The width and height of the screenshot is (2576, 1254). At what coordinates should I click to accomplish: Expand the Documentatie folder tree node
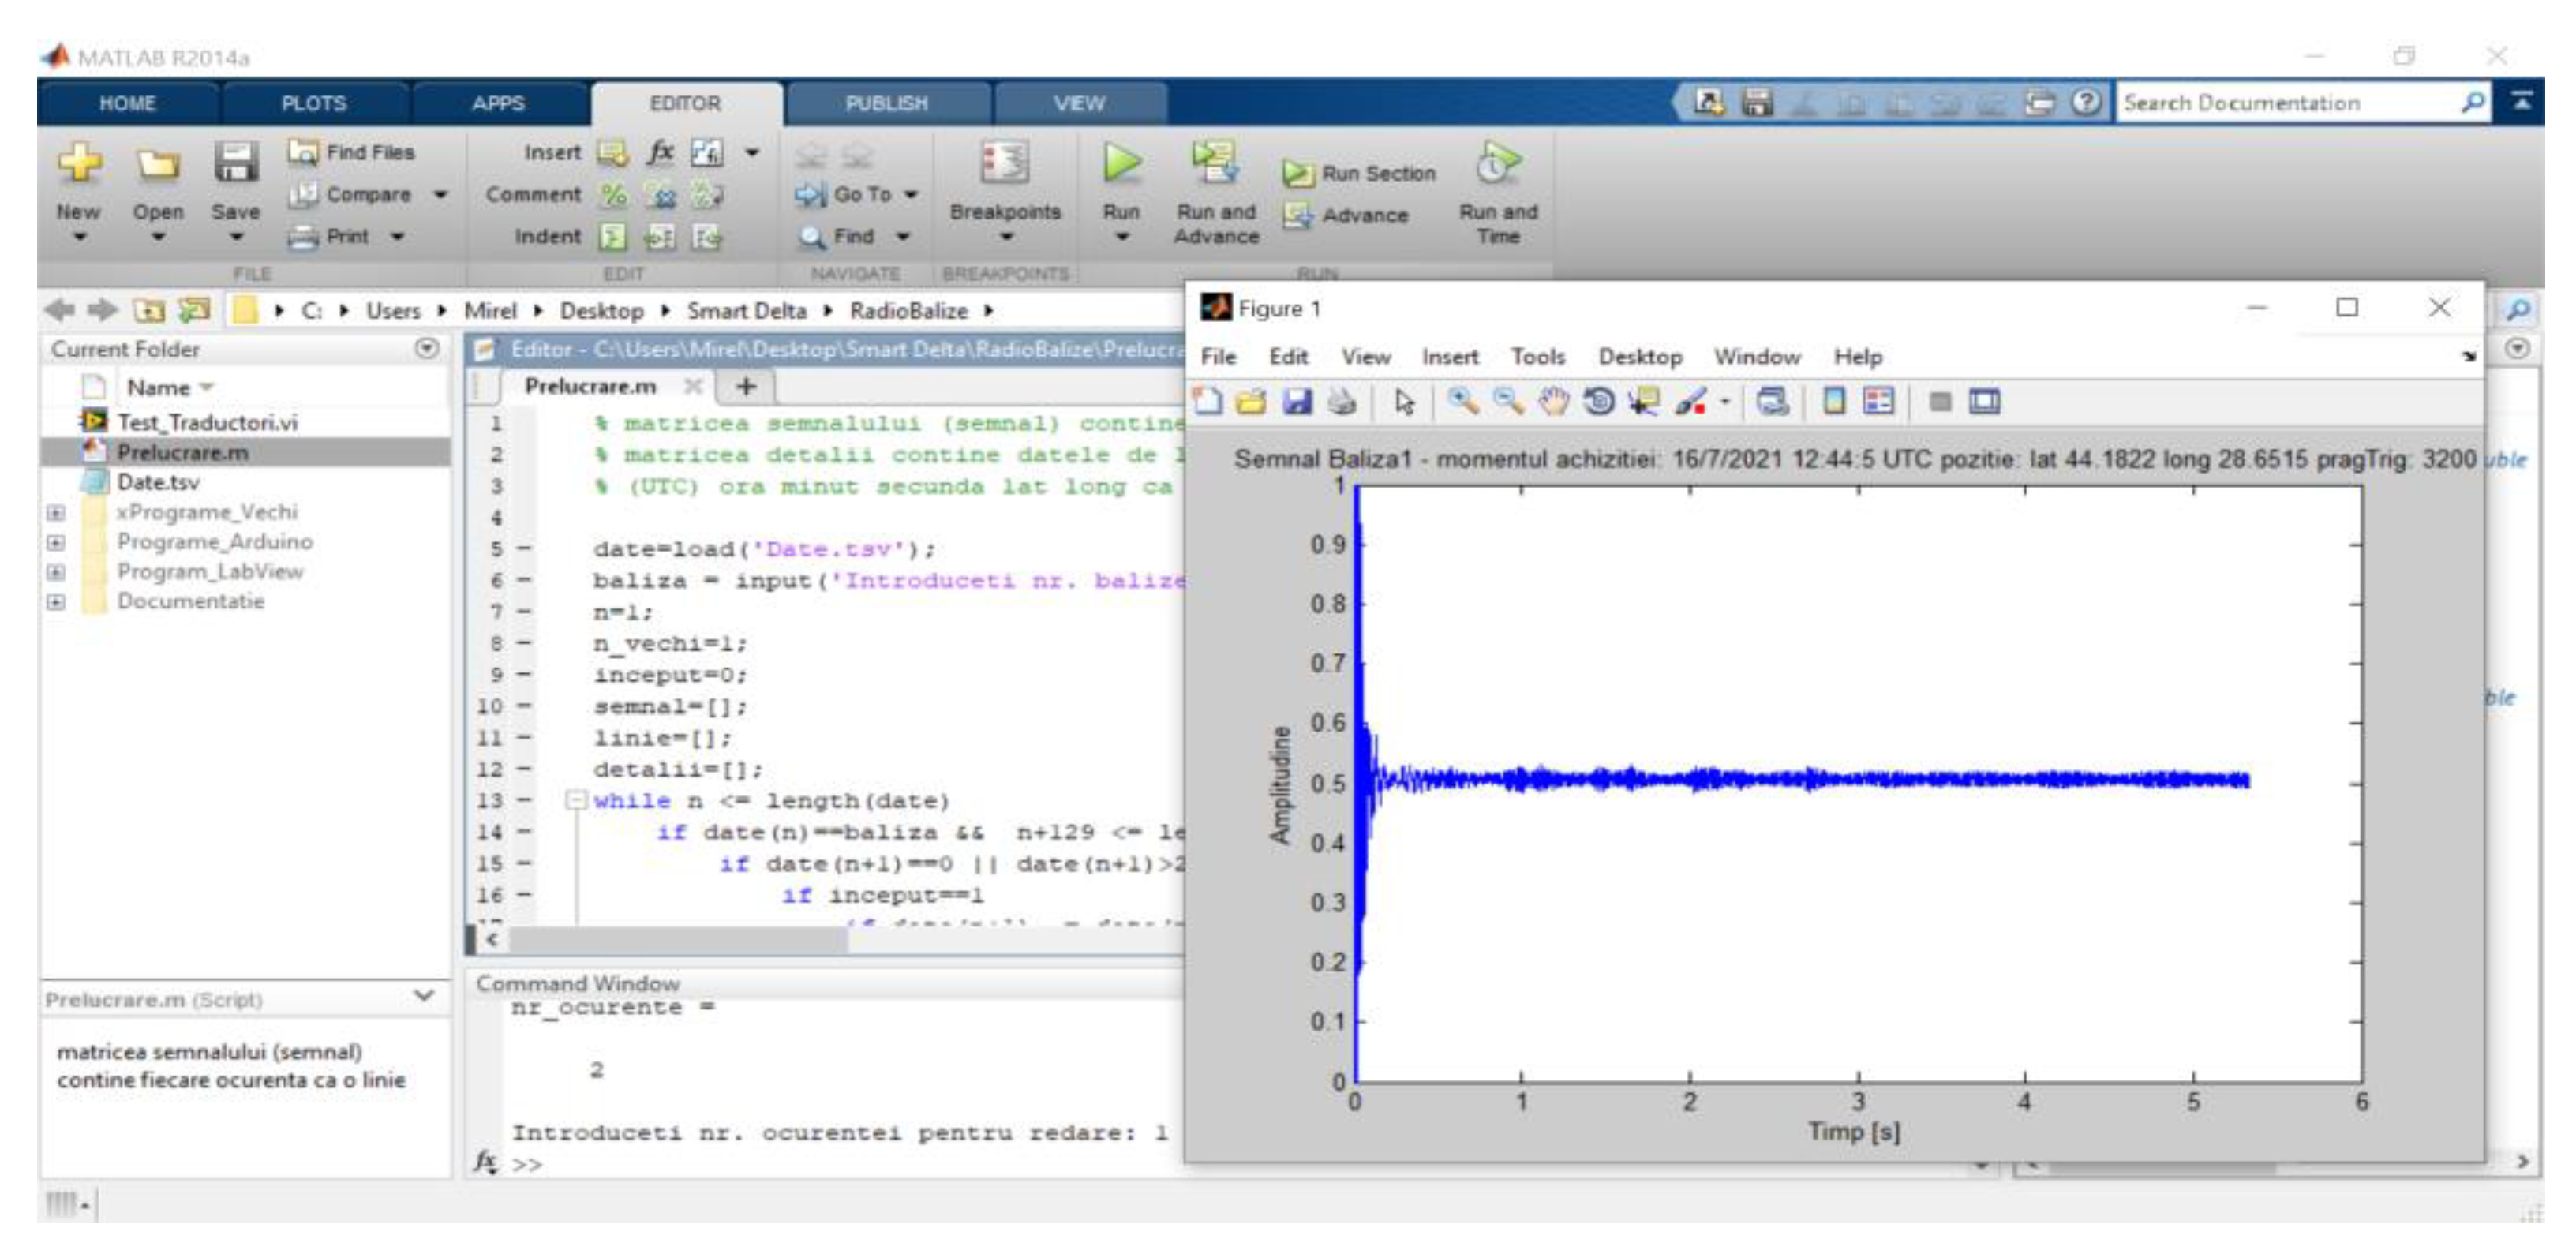pos(56,602)
